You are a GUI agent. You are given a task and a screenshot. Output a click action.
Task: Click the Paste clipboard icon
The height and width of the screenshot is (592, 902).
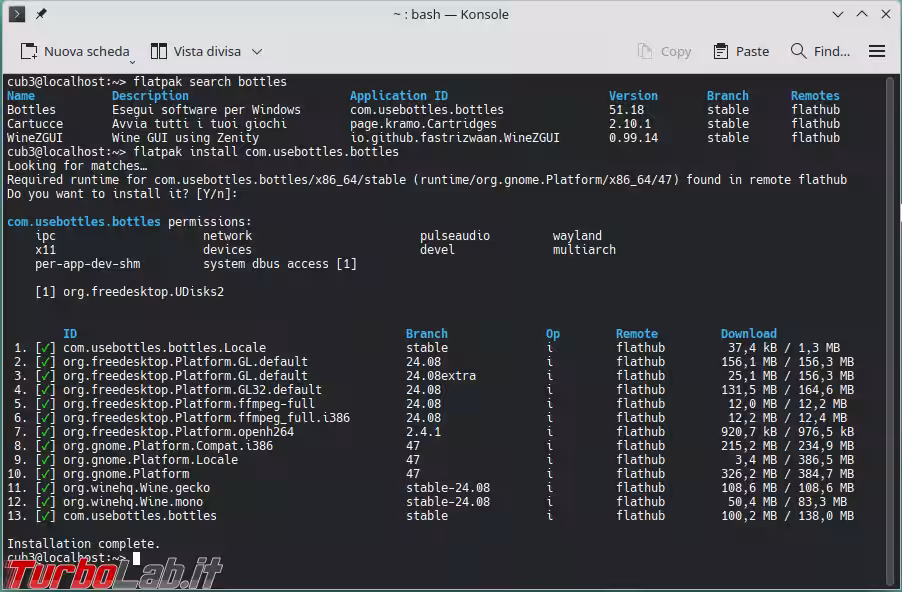(721, 51)
